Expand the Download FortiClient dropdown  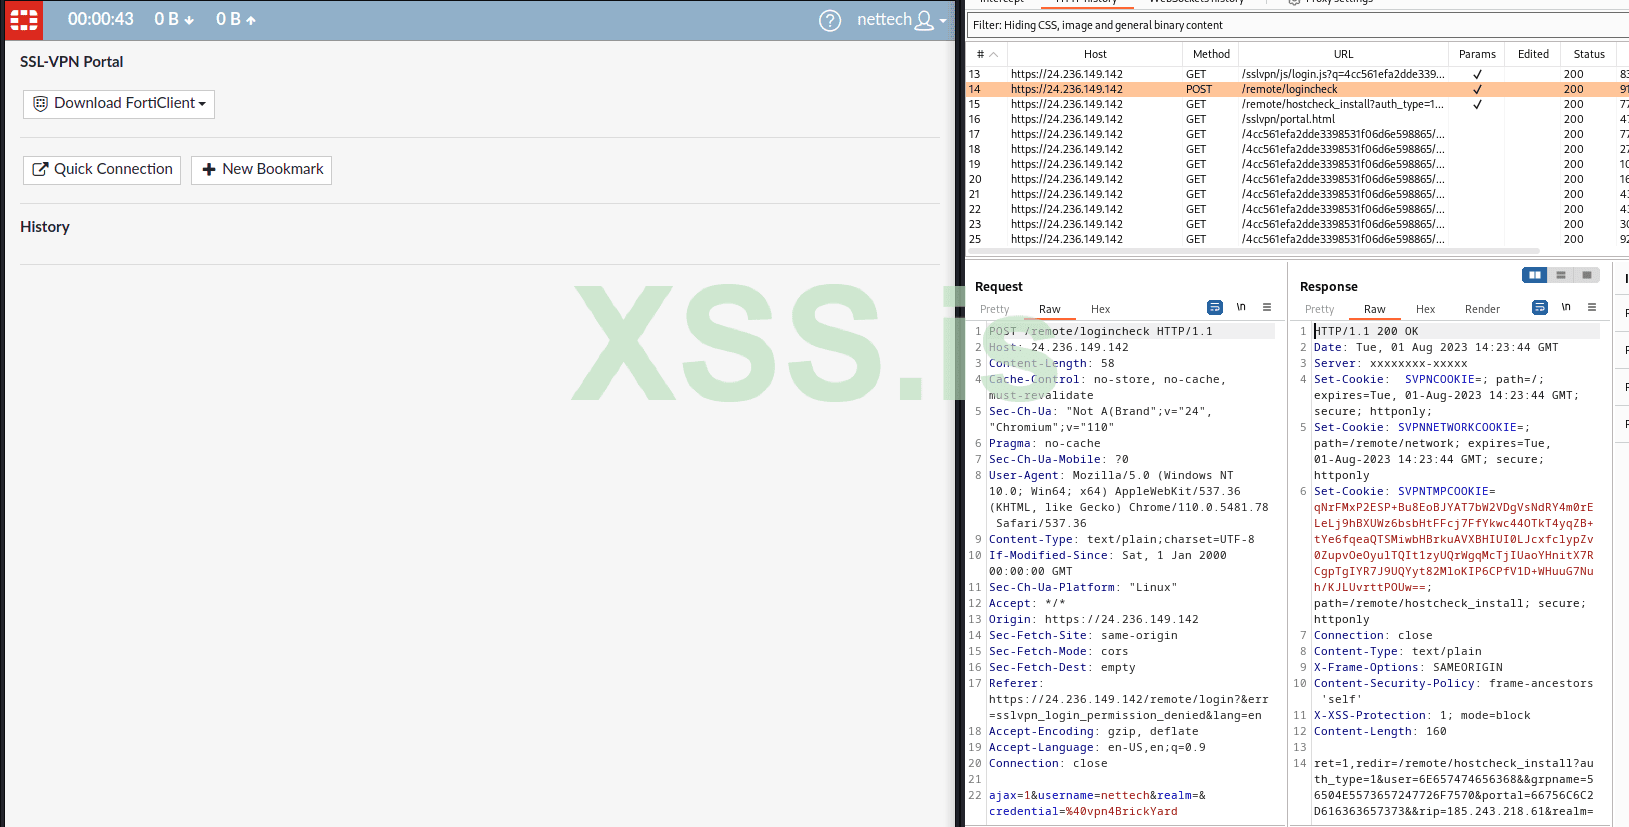point(119,104)
